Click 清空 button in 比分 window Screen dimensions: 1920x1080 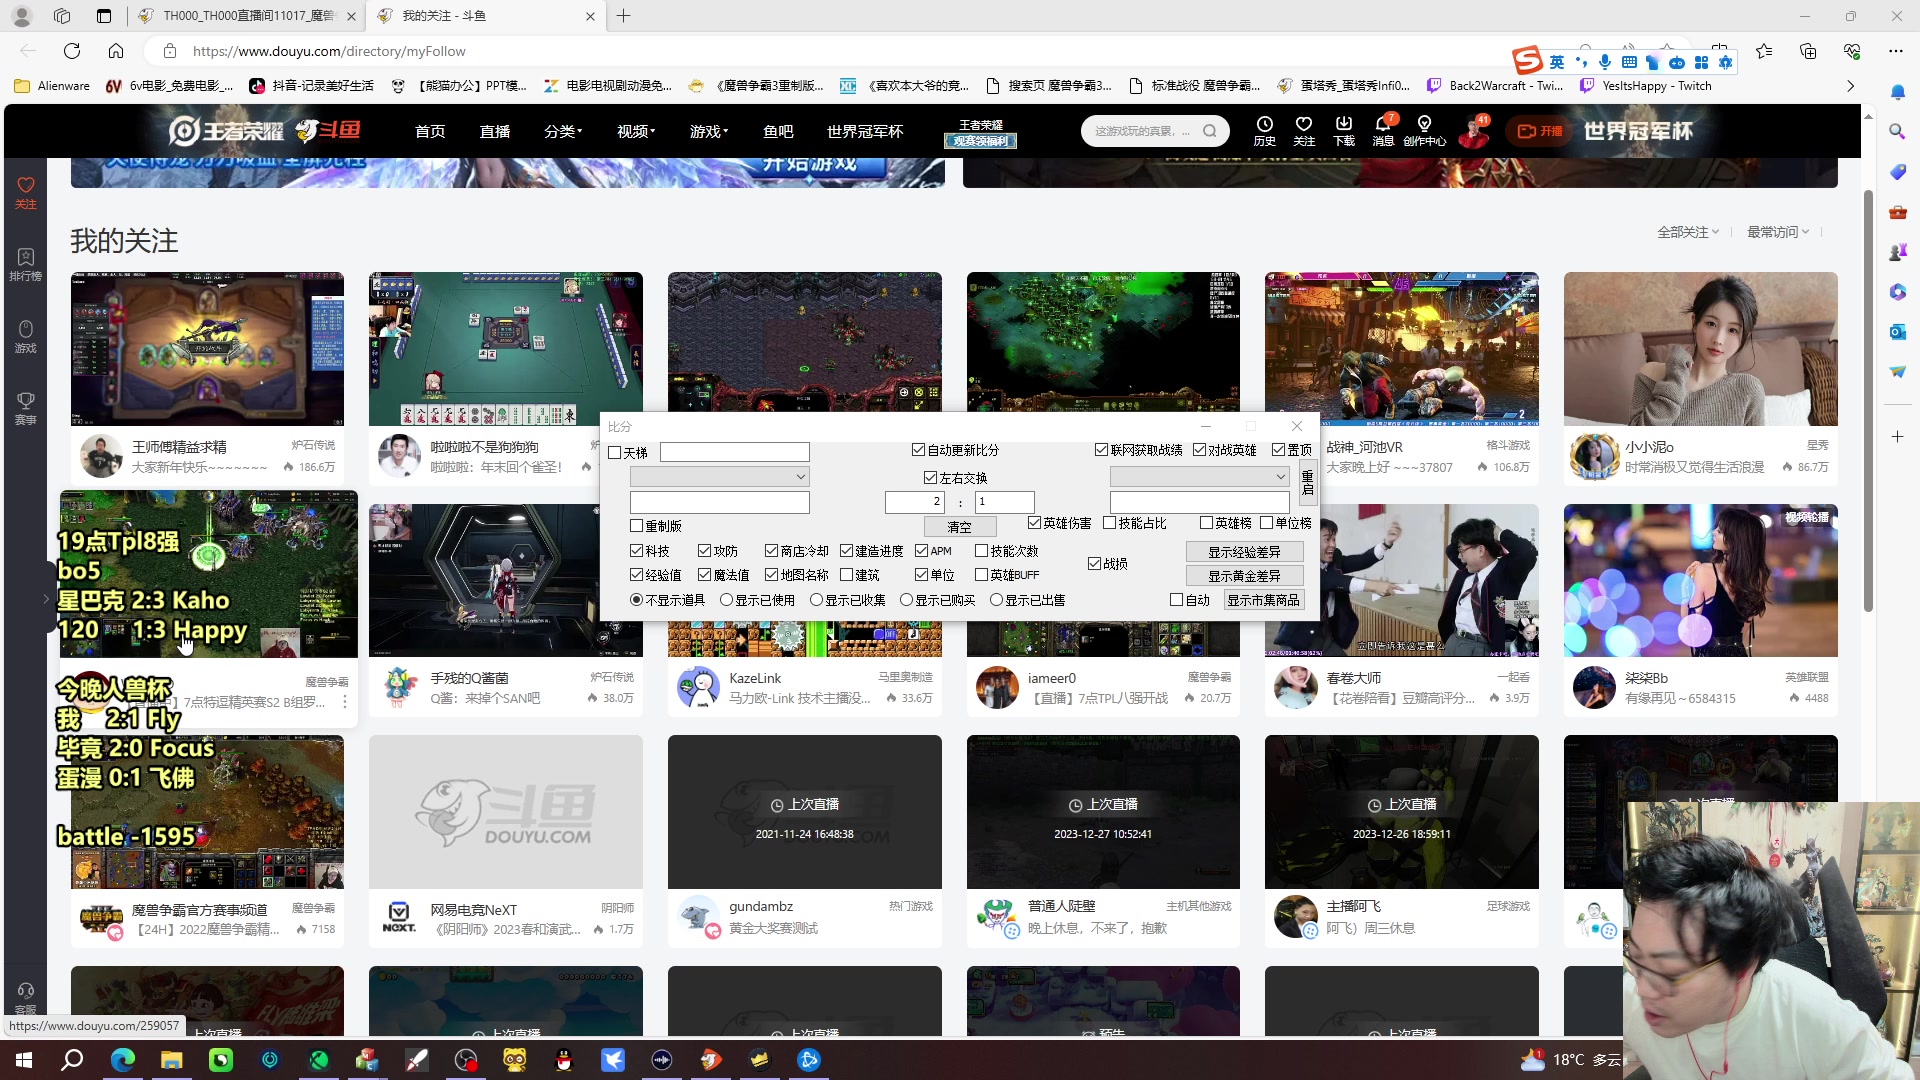[959, 527]
